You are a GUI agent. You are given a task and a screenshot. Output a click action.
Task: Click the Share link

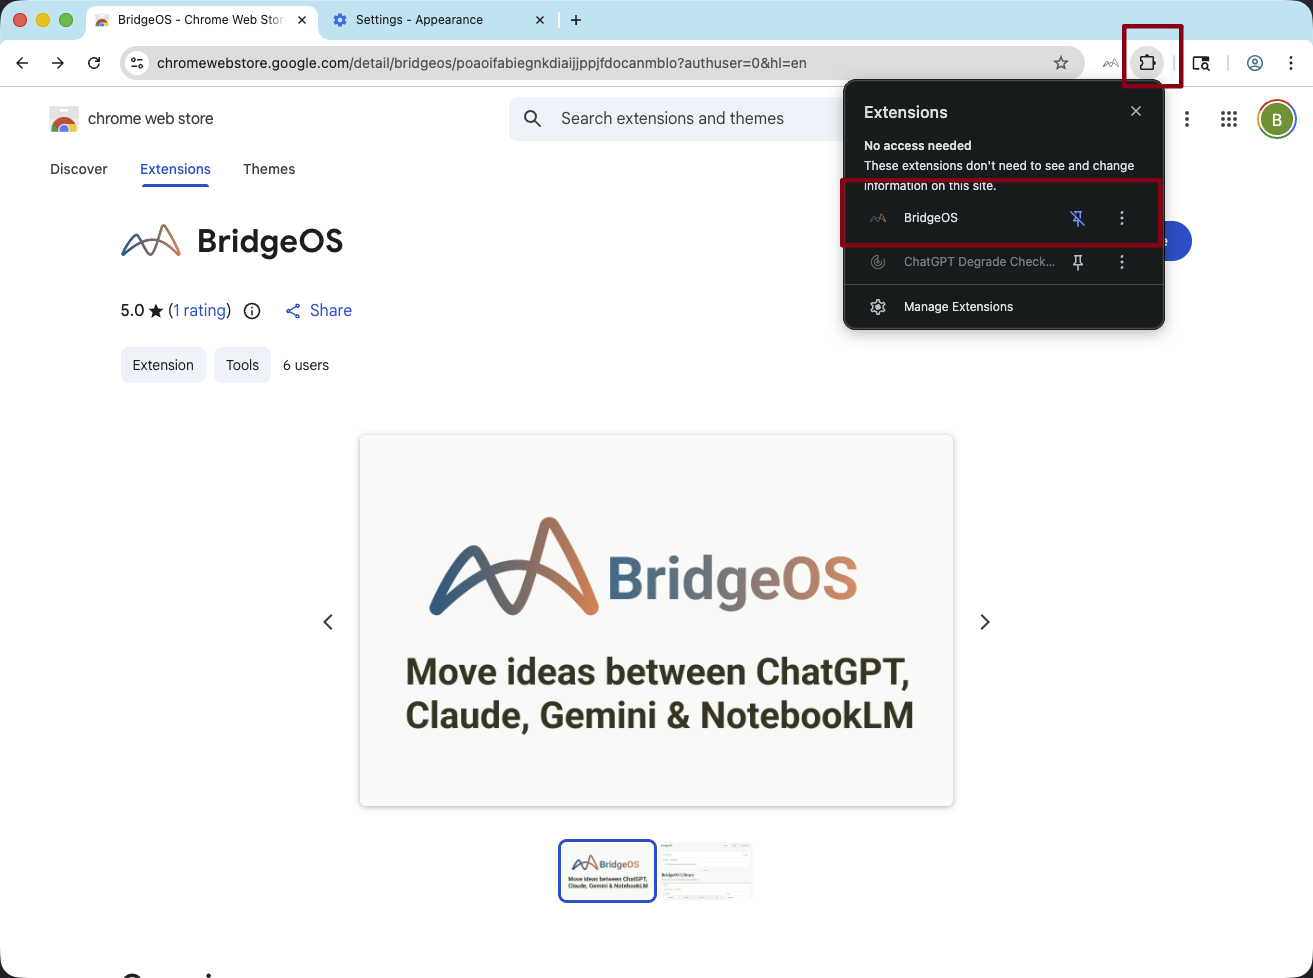pos(319,311)
